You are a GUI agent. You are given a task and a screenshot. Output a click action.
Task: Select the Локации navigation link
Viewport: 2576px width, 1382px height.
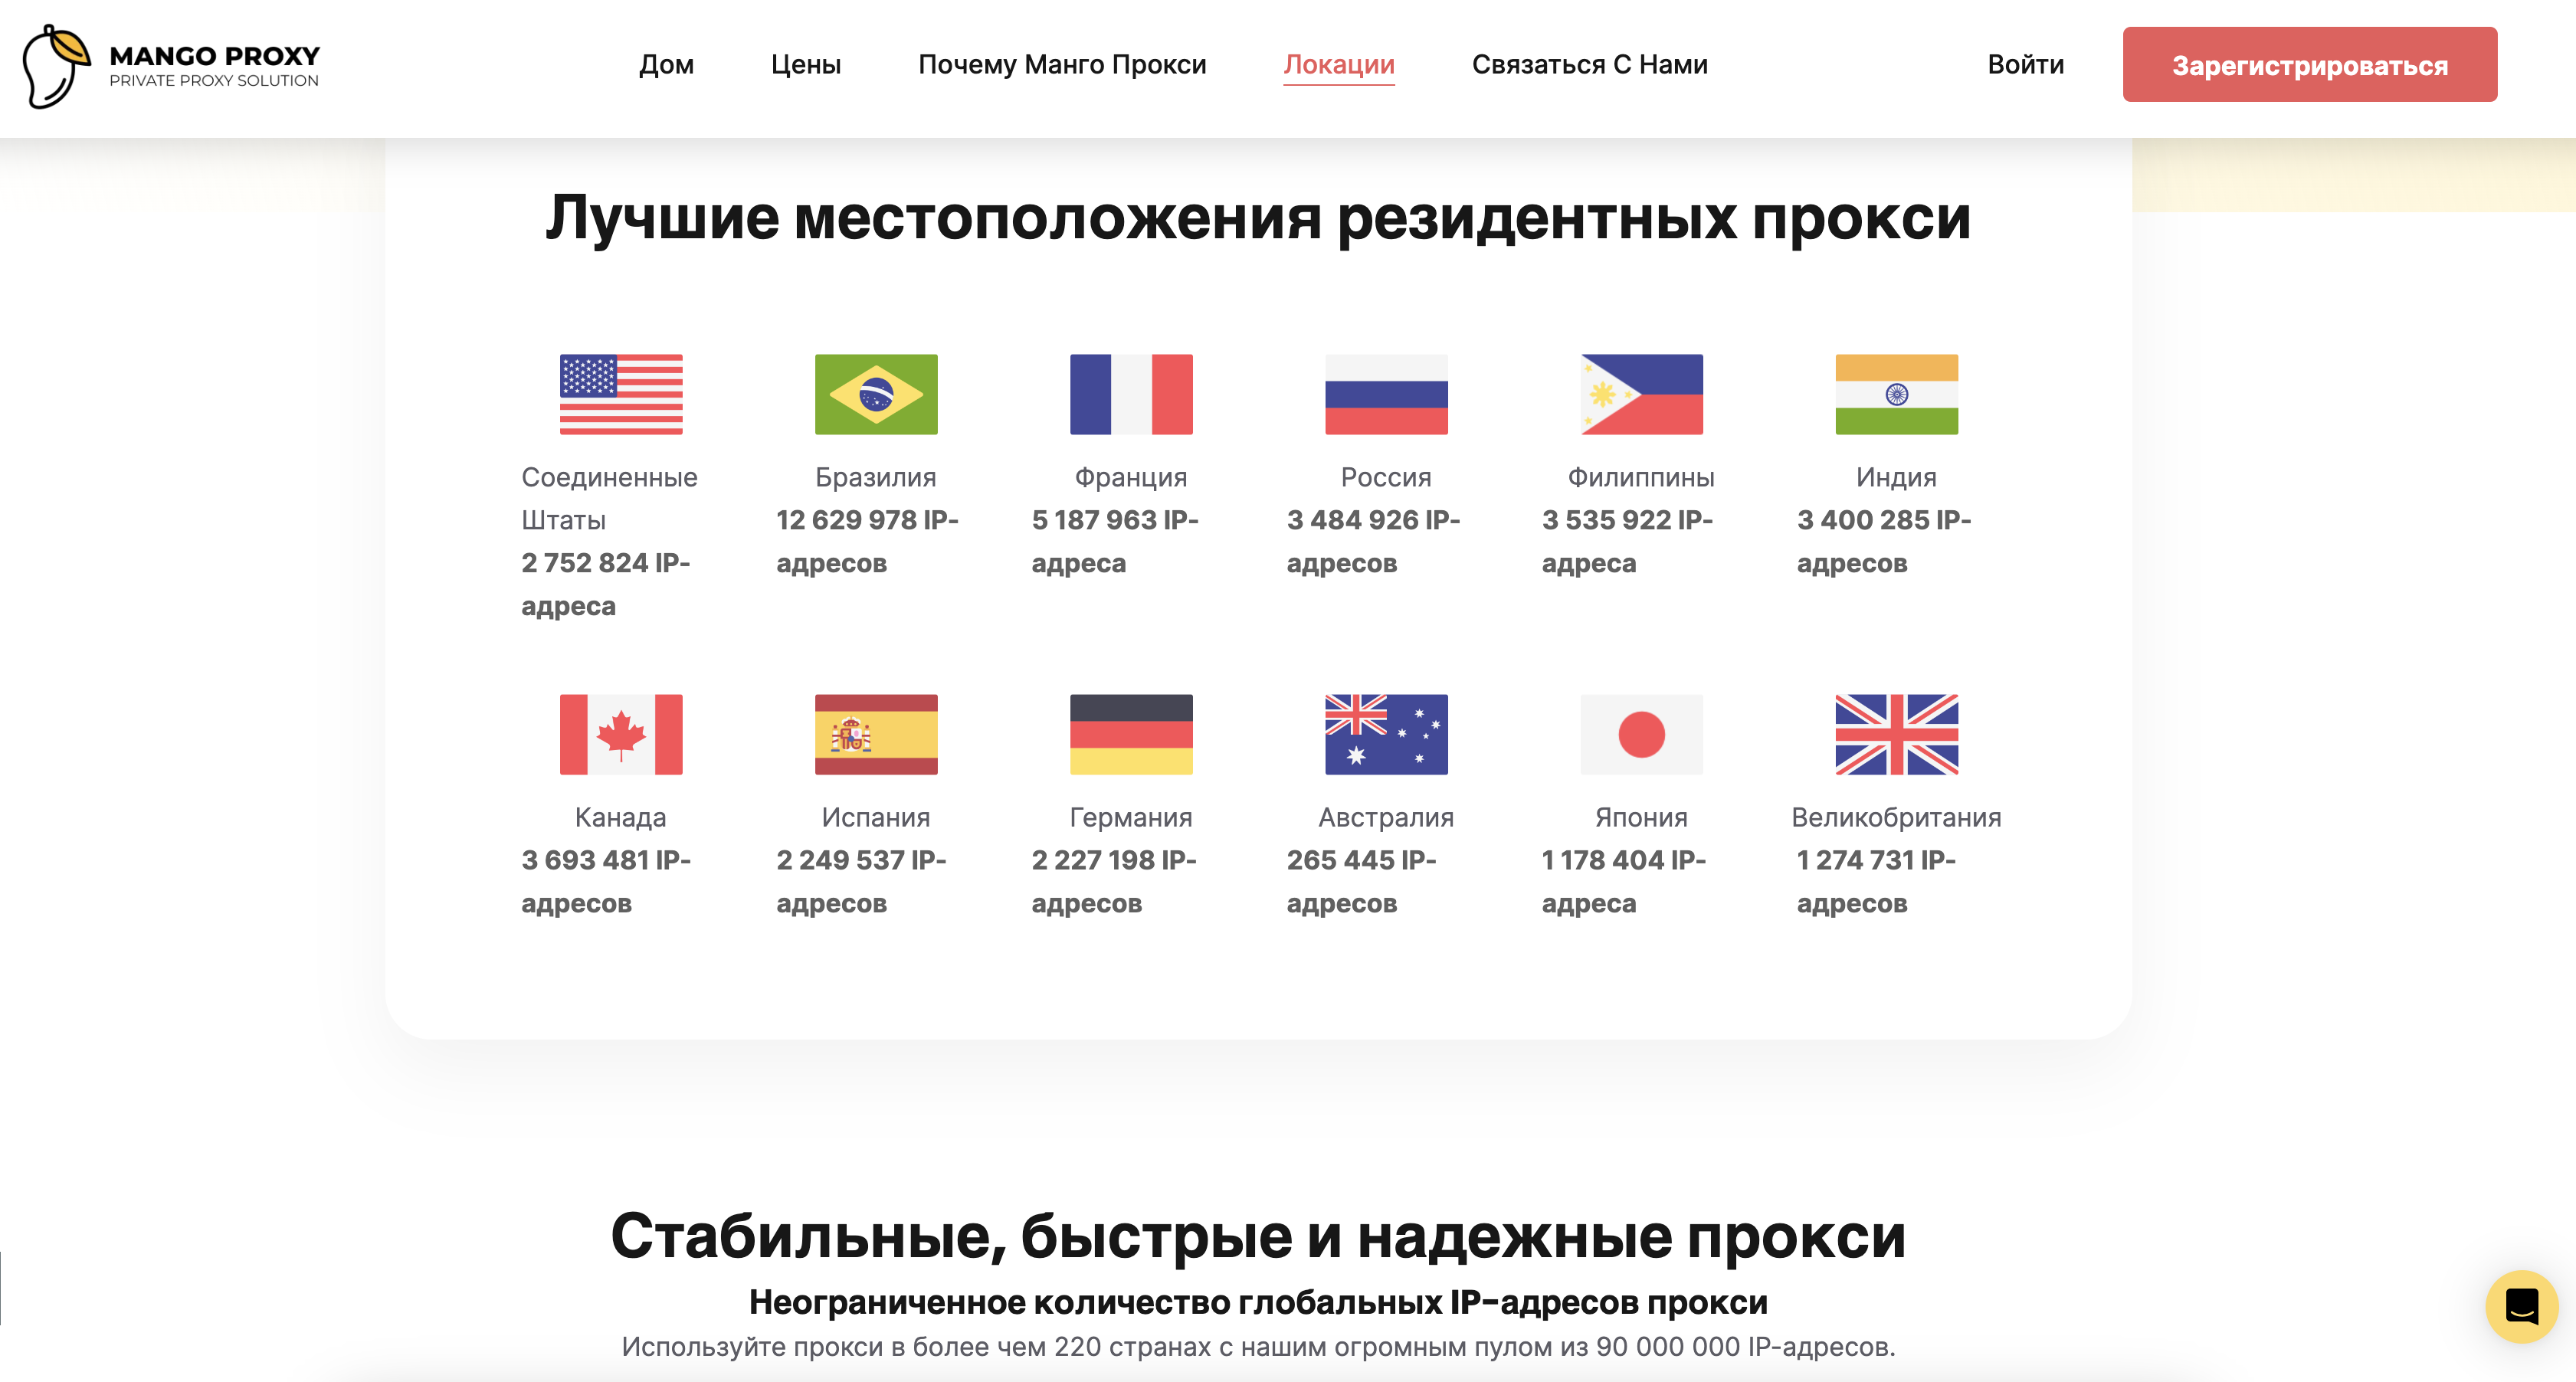click(1338, 65)
